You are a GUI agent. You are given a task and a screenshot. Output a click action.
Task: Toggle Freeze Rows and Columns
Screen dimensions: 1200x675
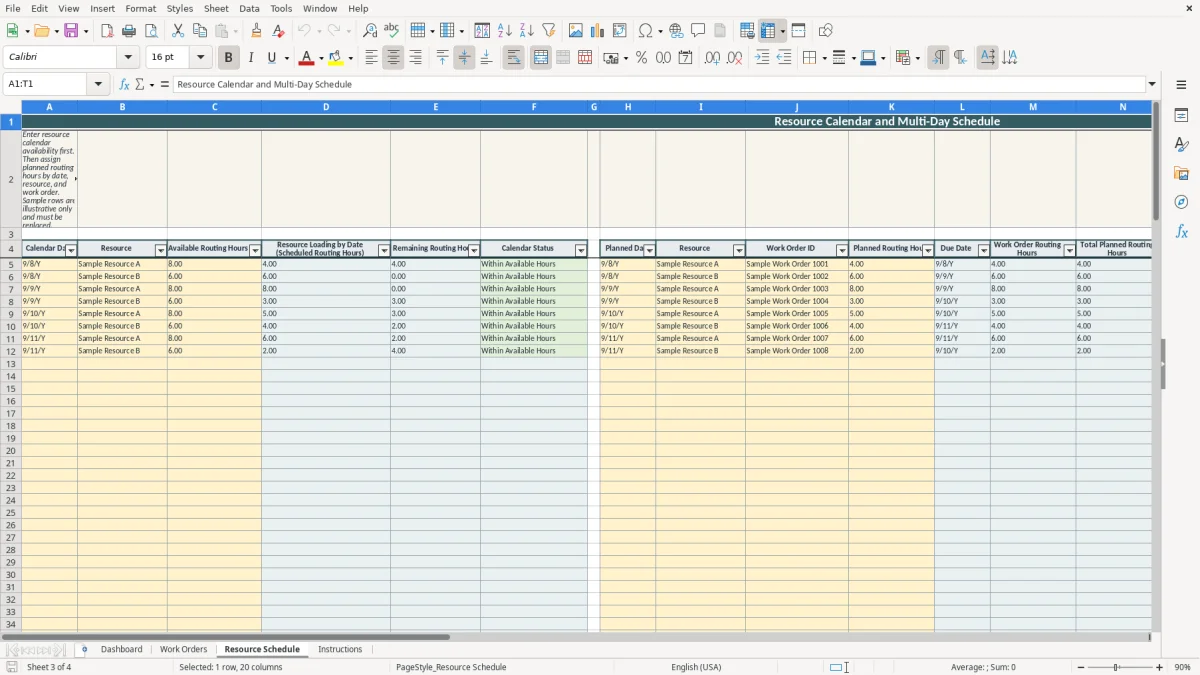coord(768,31)
